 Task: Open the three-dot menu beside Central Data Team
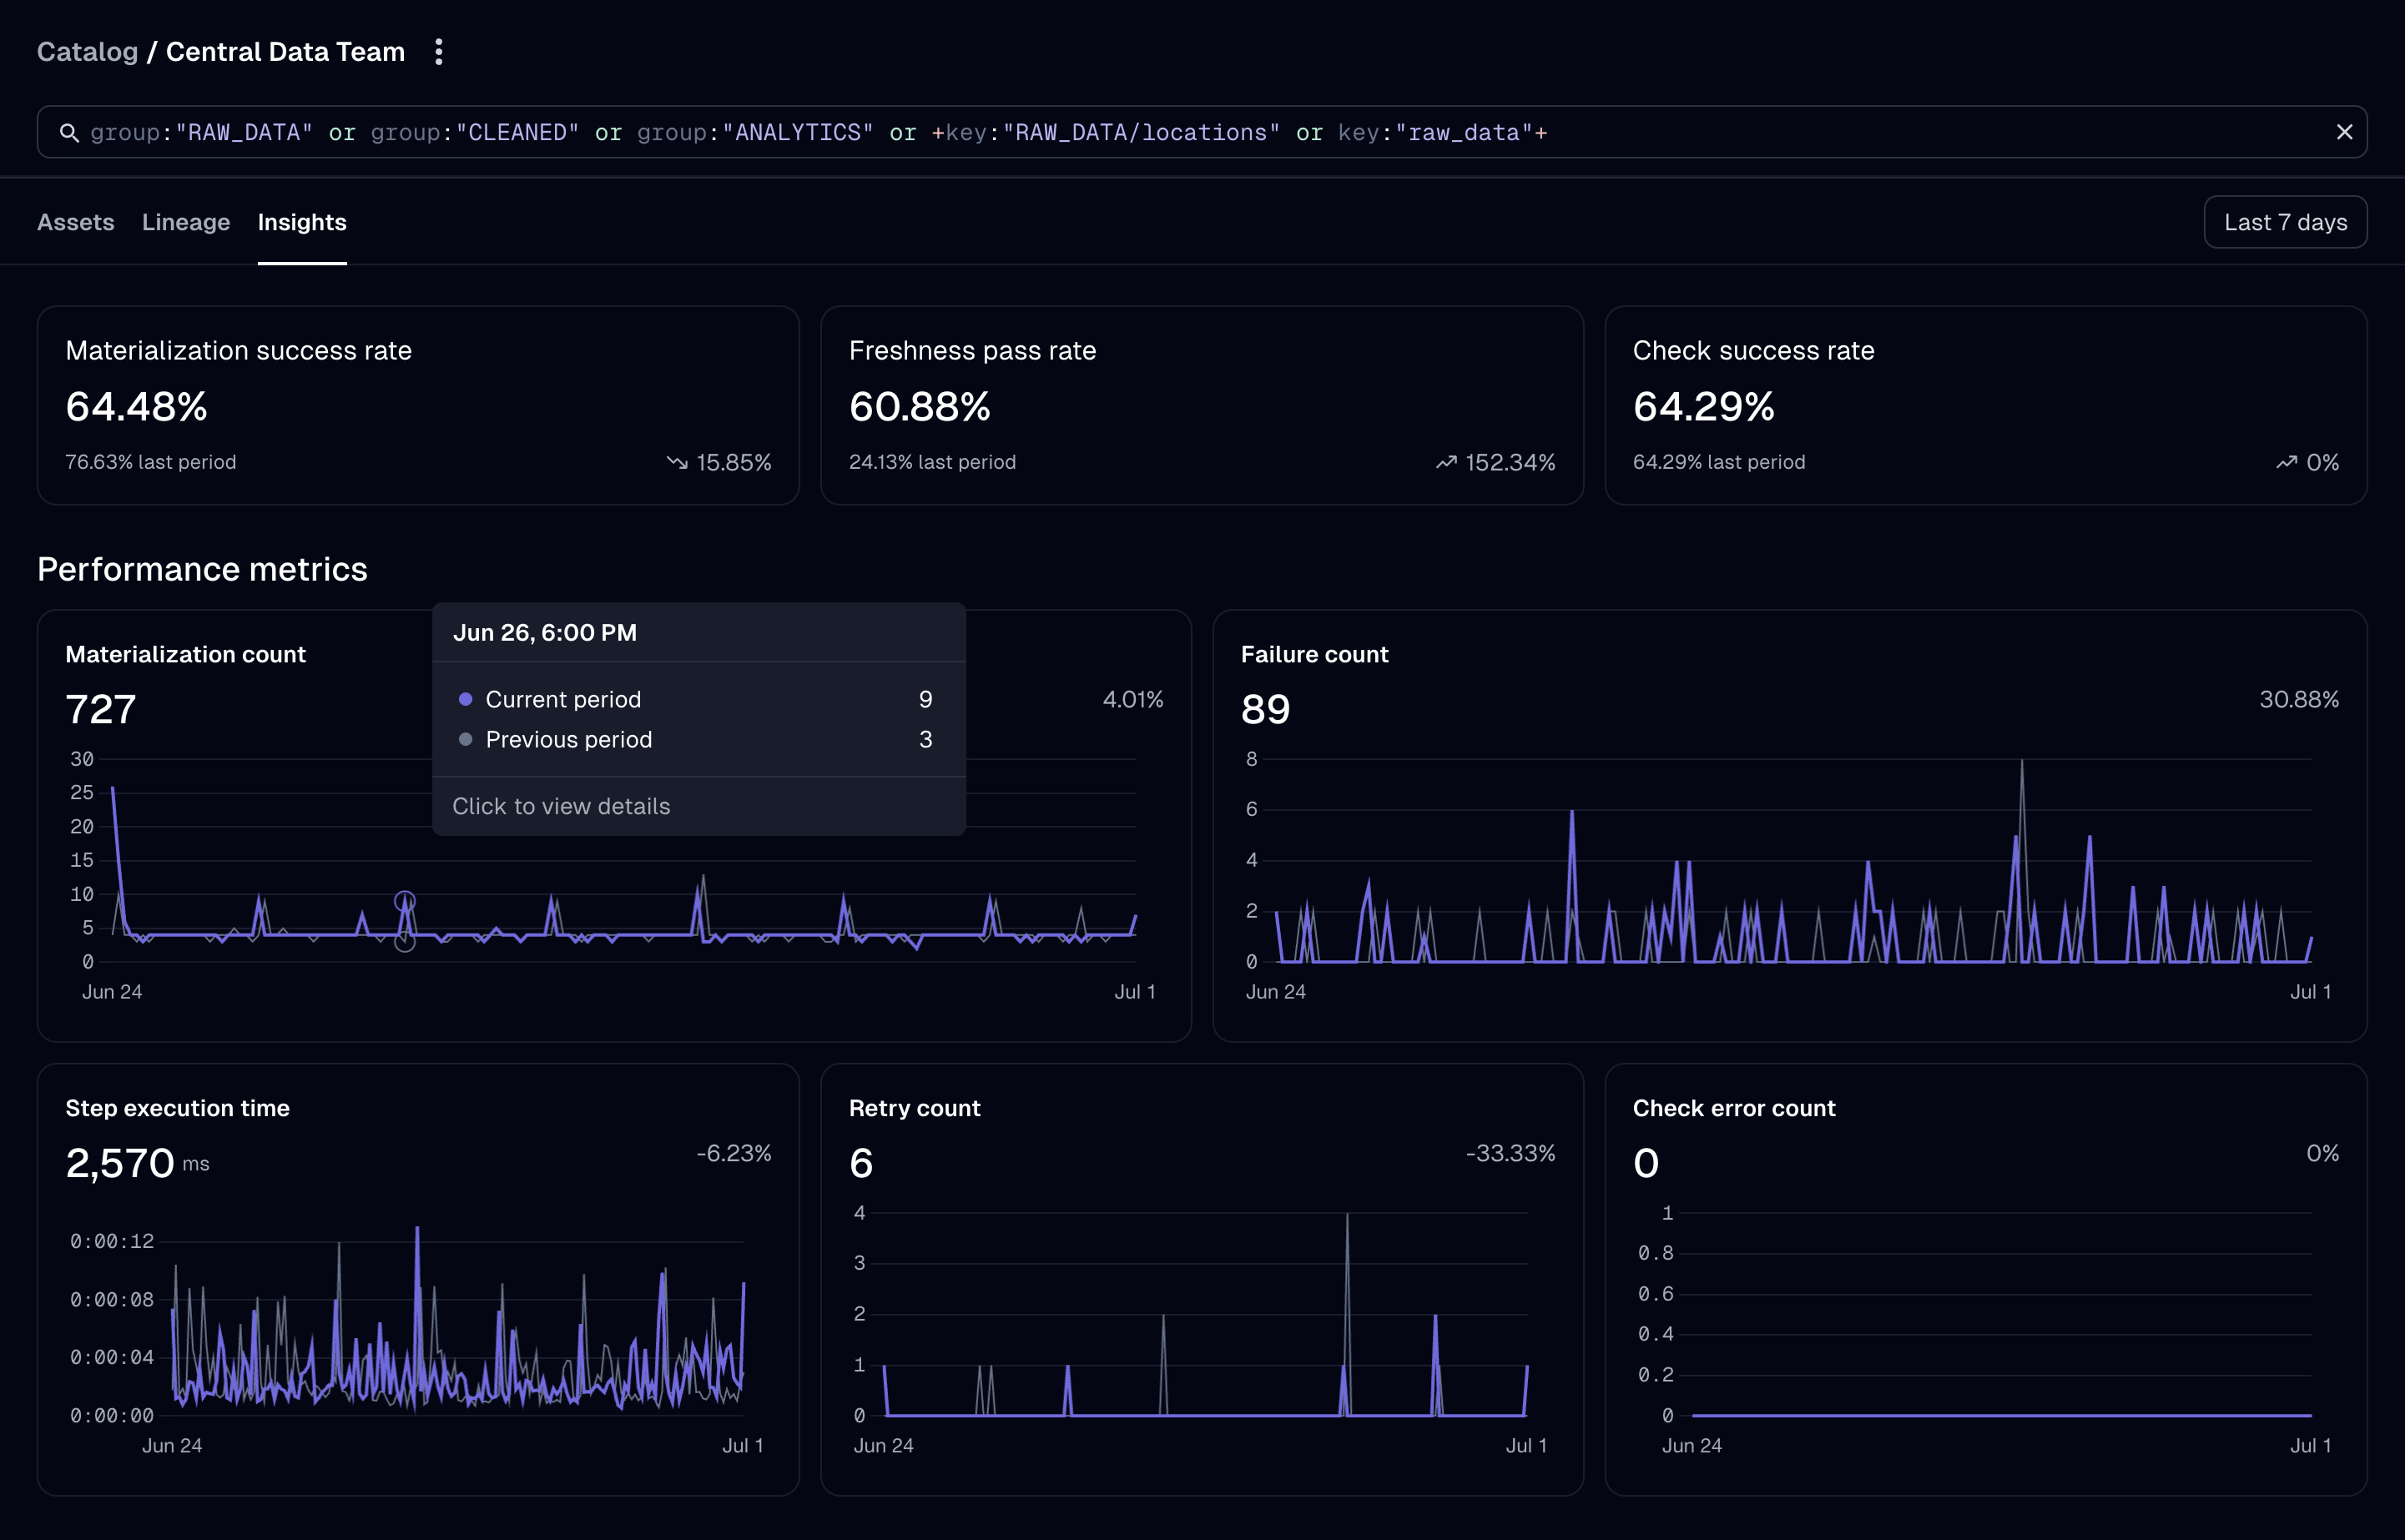439,51
